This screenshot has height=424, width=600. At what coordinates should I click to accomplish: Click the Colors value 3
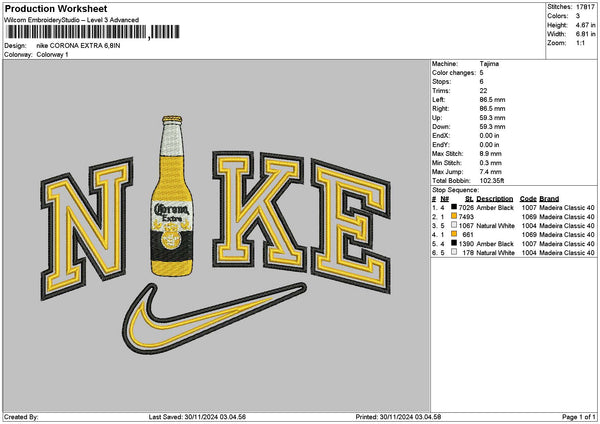578,16
